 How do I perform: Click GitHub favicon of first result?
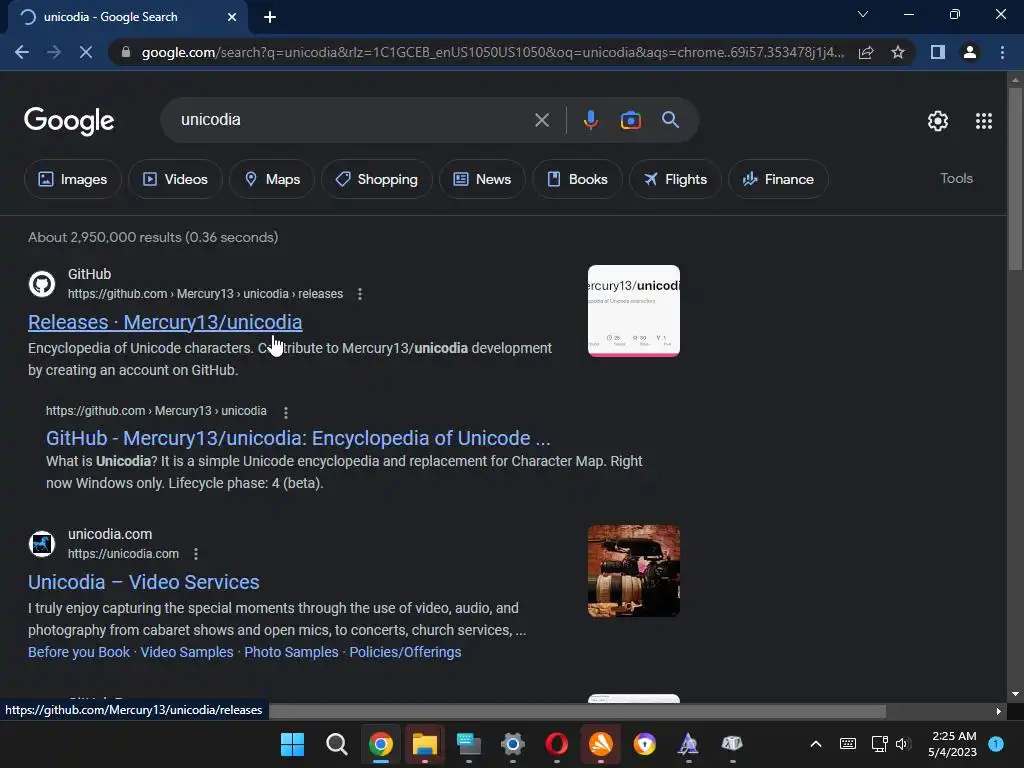(42, 284)
